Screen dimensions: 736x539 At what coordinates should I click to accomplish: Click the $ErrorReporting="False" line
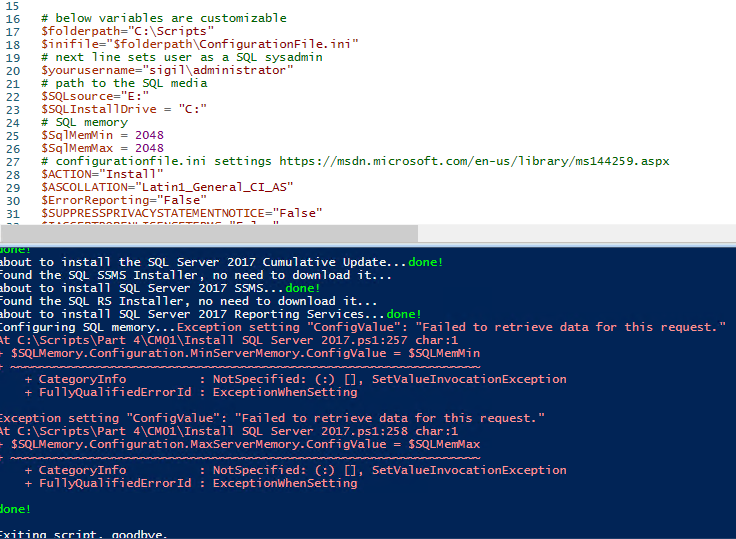(124, 200)
